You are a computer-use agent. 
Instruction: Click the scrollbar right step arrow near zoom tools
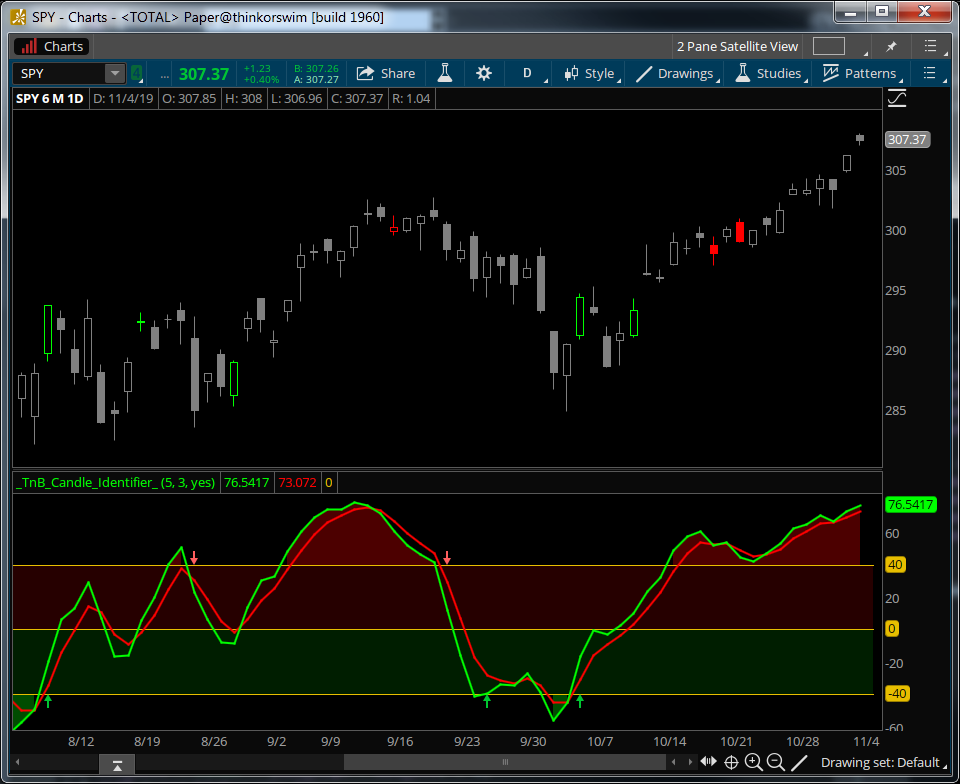[x=690, y=763]
